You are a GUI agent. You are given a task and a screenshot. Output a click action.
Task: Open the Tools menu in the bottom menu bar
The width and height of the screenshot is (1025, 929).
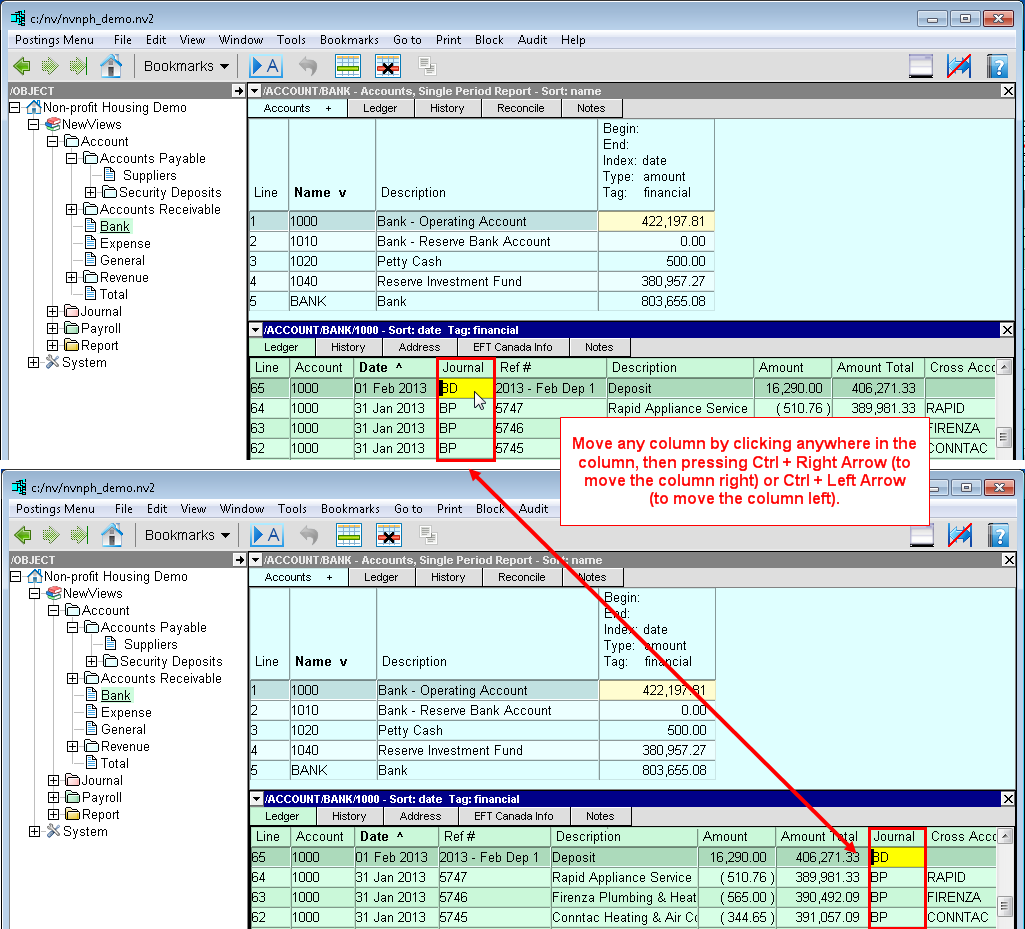[292, 509]
